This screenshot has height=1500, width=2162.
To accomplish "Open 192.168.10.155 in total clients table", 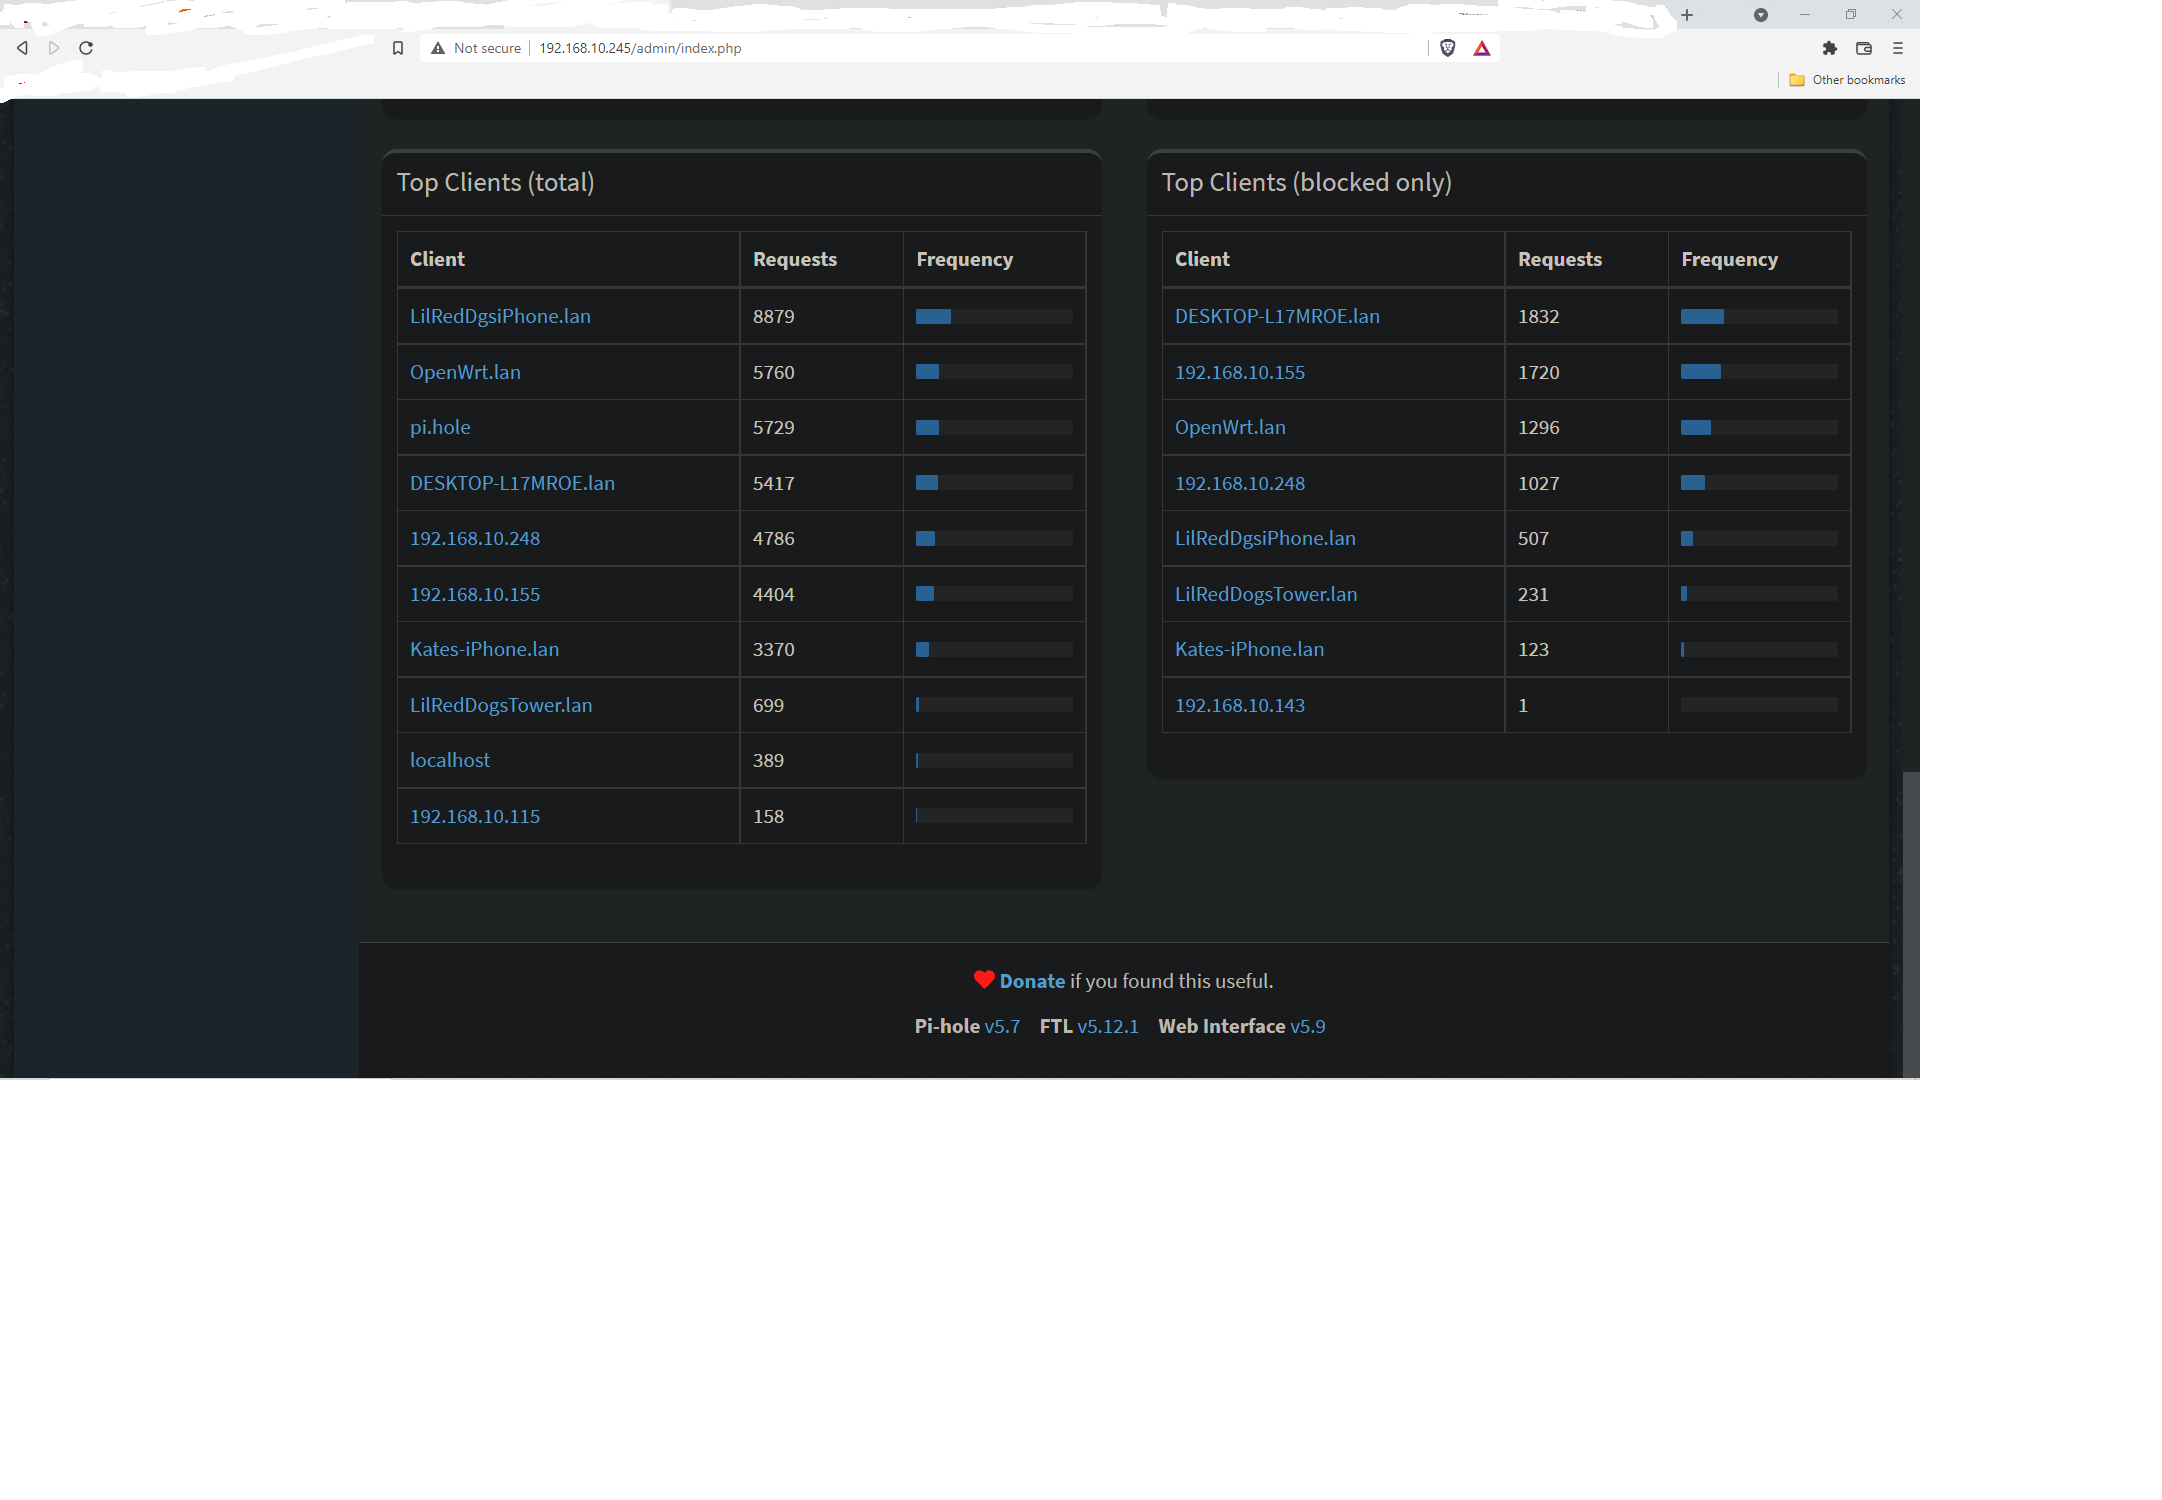I will click(475, 594).
